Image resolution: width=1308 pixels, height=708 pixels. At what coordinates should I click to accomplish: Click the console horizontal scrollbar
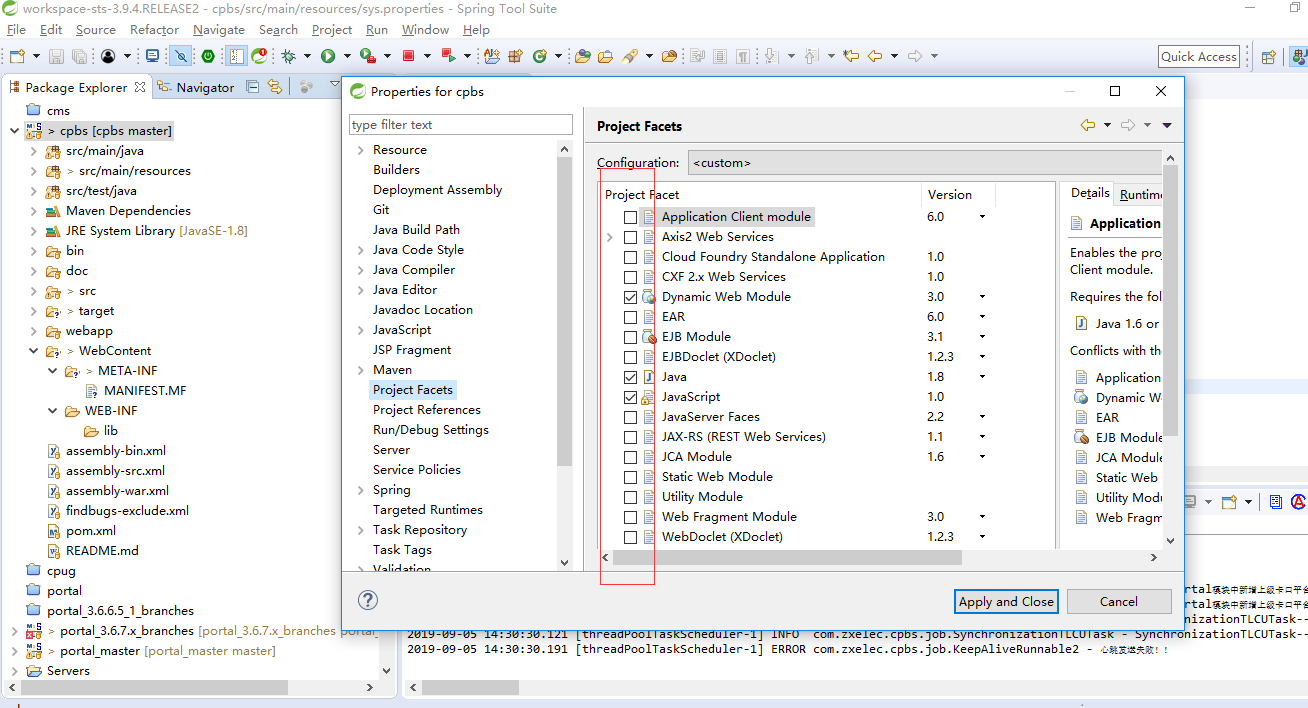coord(470,687)
